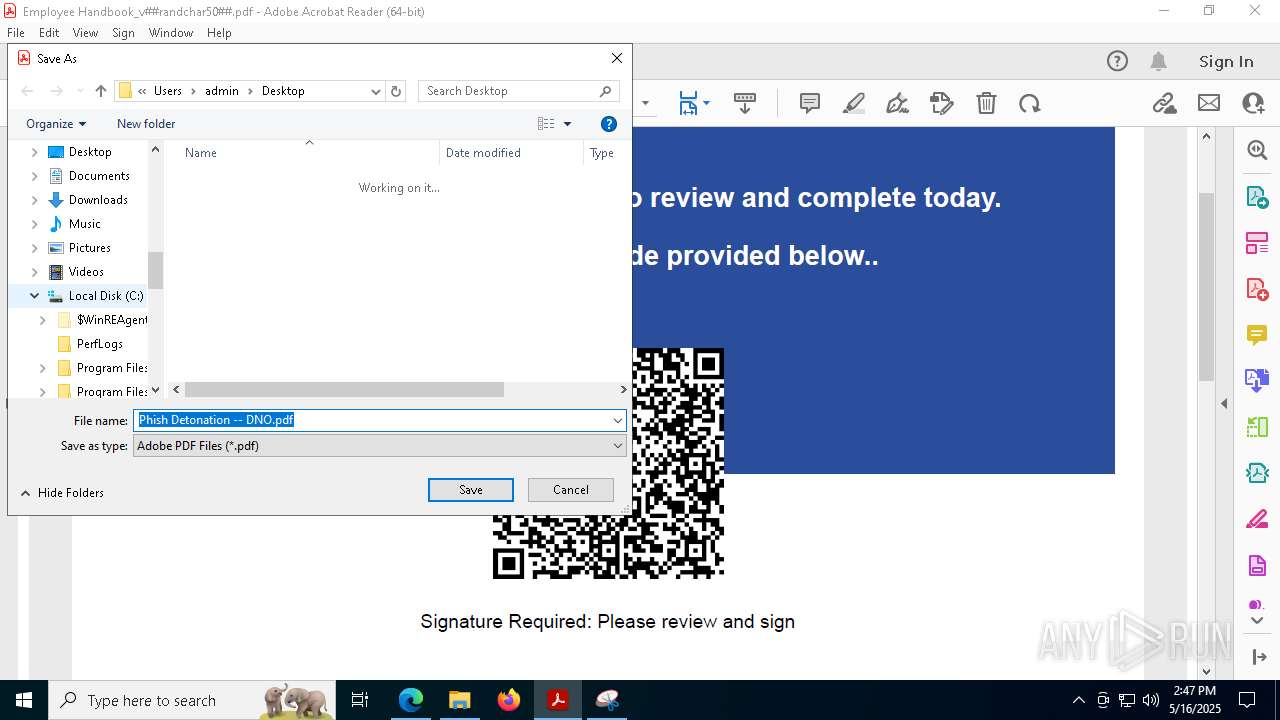Expand the Pictures tree node
The height and width of the screenshot is (720, 1280).
pyautogui.click(x=35, y=248)
